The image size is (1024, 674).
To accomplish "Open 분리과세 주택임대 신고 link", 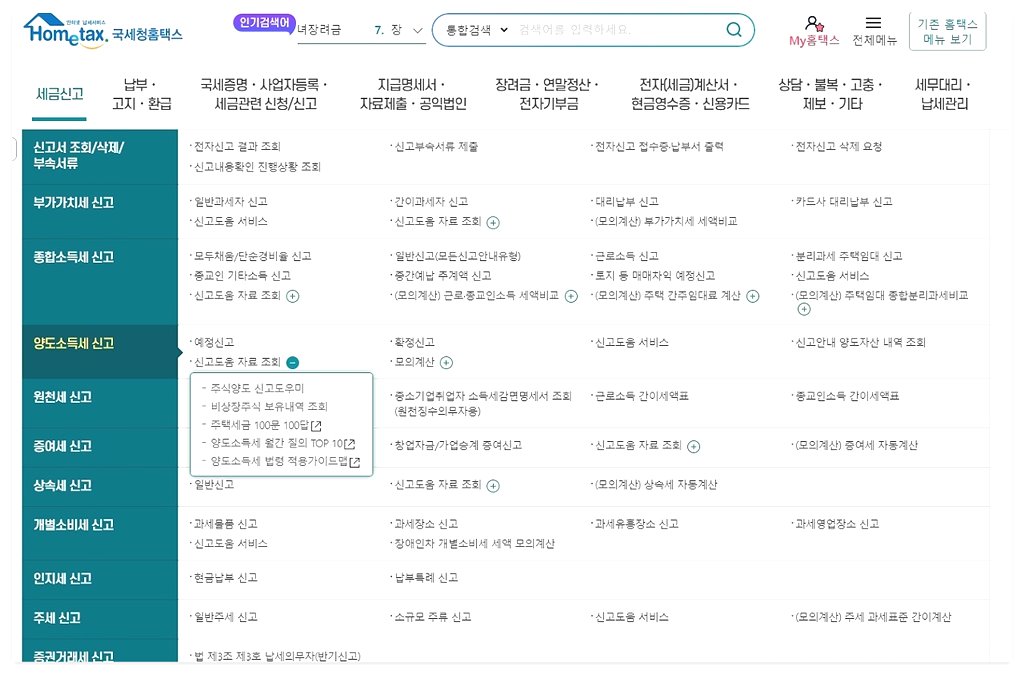I will (x=848, y=256).
